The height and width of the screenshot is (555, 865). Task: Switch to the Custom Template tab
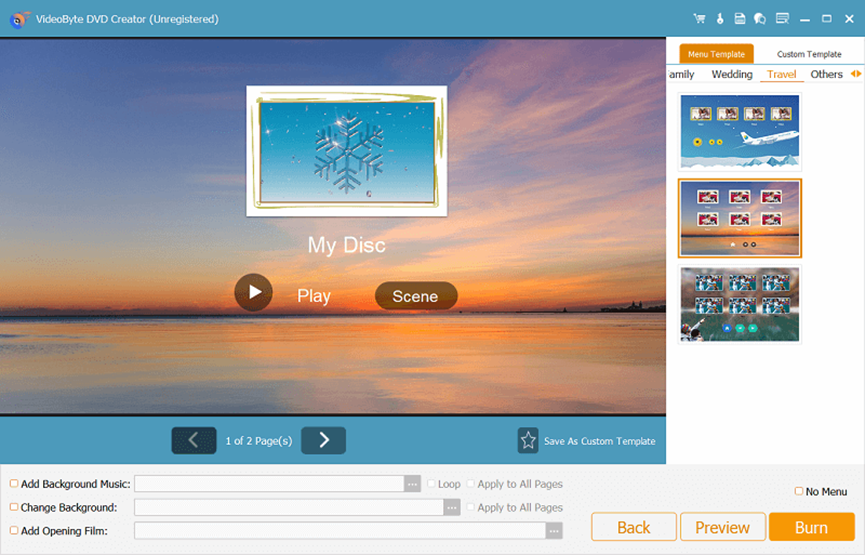809,54
